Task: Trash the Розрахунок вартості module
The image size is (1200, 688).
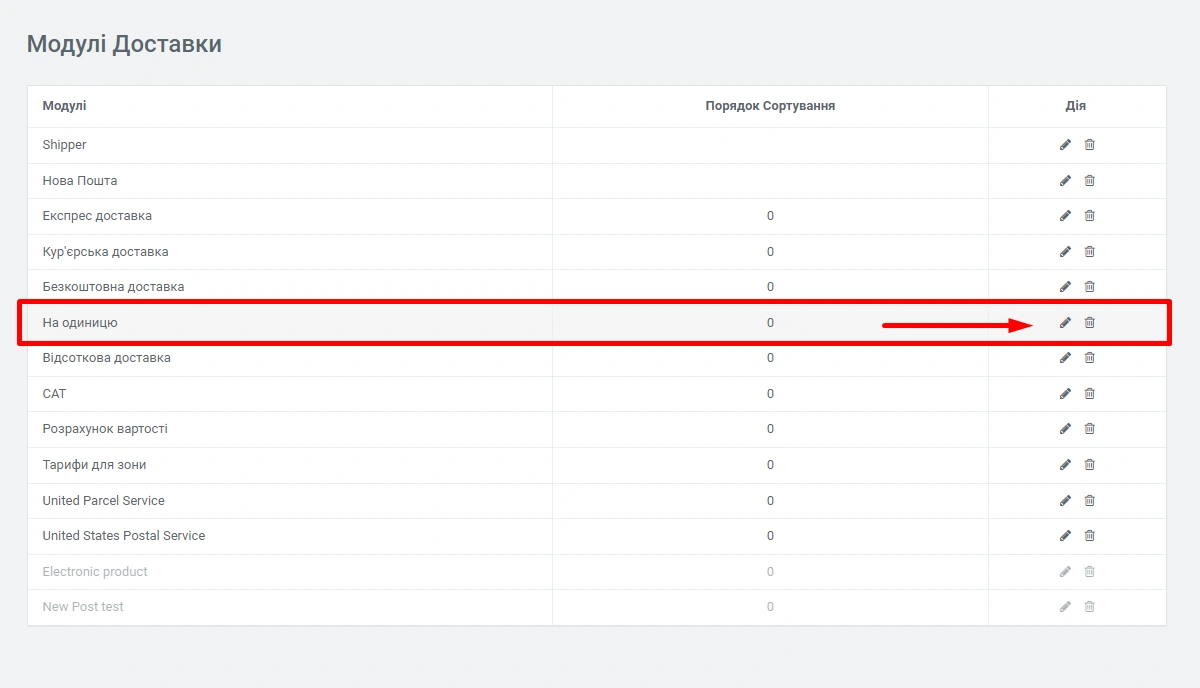Action: (x=1090, y=429)
